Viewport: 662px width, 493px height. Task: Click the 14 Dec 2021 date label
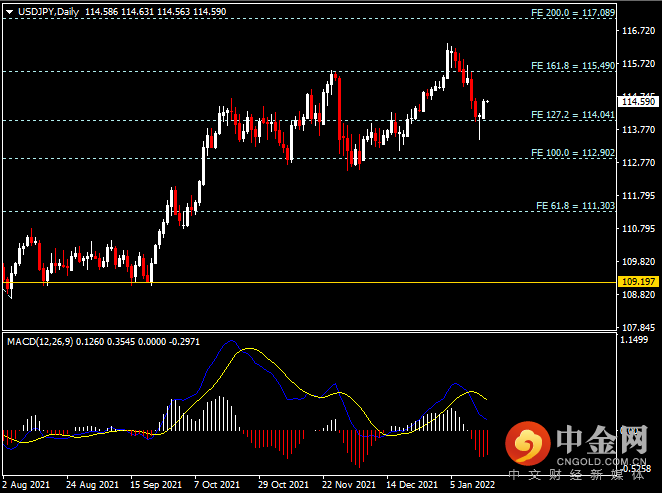pos(412,485)
